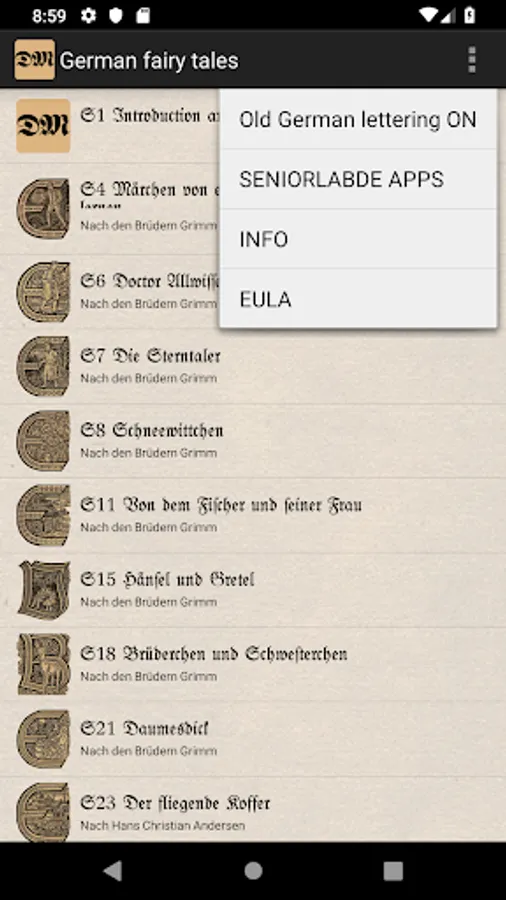Screen dimensions: 506x900
Task: Tap the ornate initial icon for Schneewittchen
Action: [43, 441]
